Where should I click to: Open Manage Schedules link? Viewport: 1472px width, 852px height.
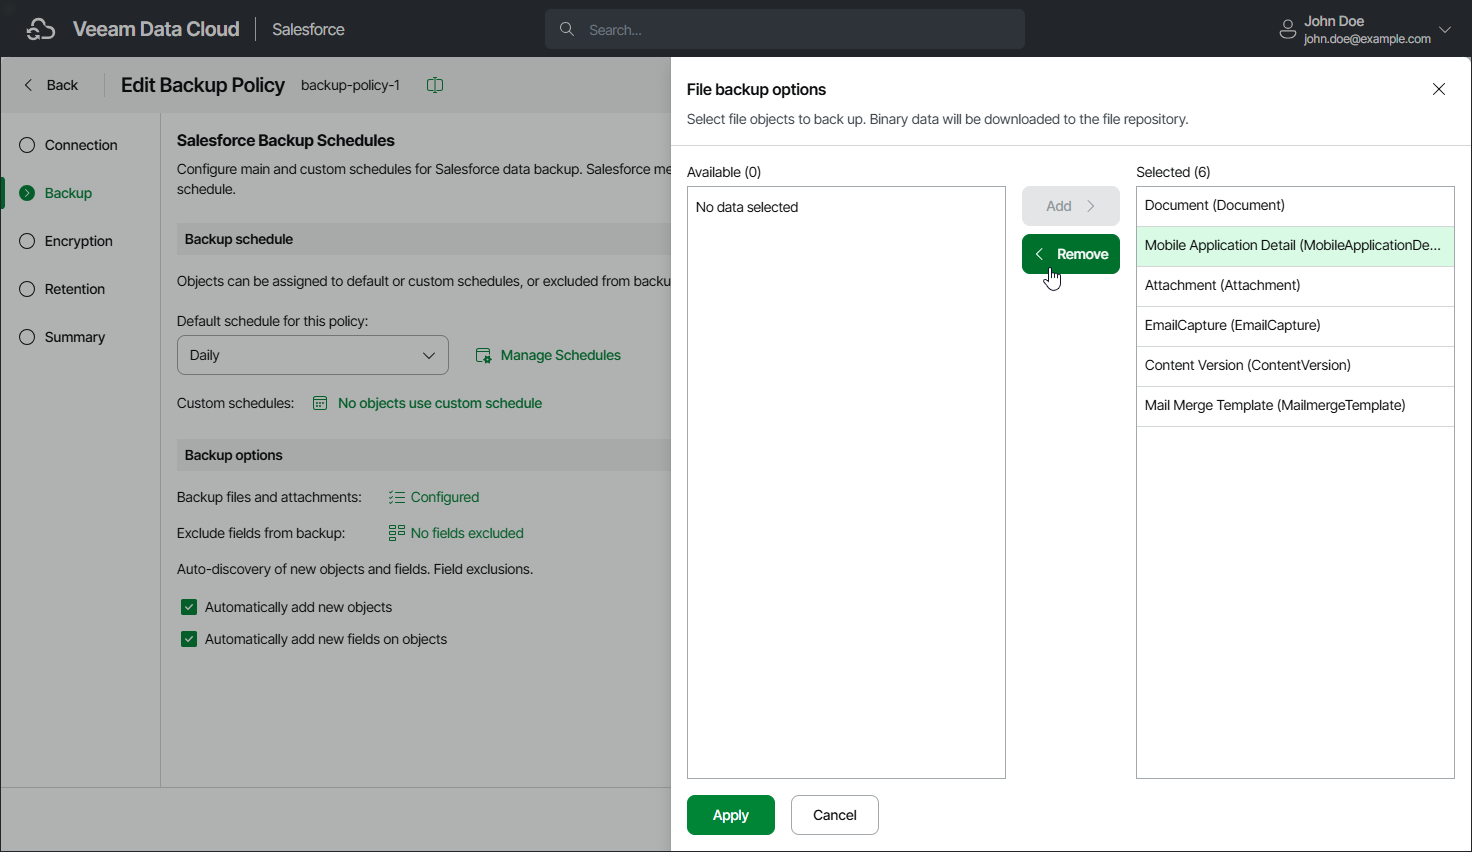pos(561,355)
